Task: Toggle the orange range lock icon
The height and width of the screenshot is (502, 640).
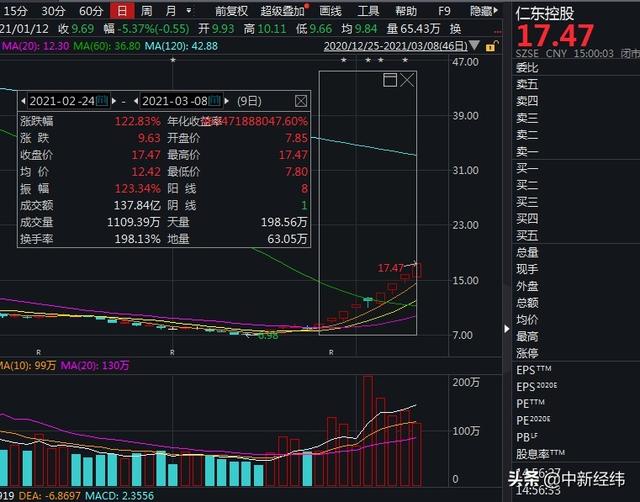Action: [491, 46]
